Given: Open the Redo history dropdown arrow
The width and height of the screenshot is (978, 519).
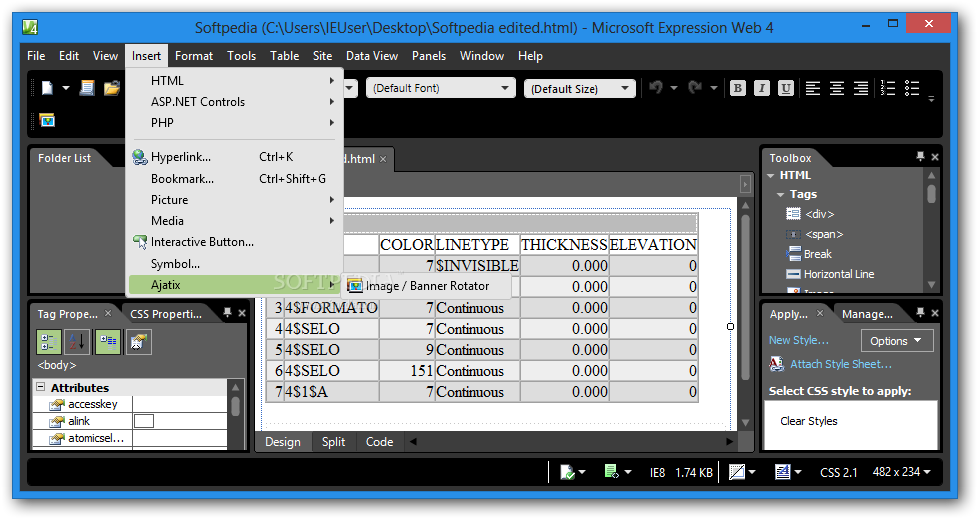Looking at the screenshot, I should (714, 88).
